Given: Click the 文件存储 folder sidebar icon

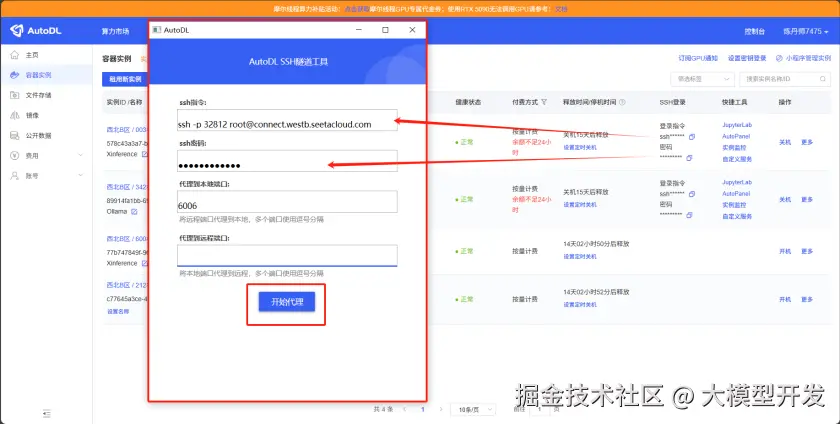Looking at the screenshot, I should pos(14,95).
